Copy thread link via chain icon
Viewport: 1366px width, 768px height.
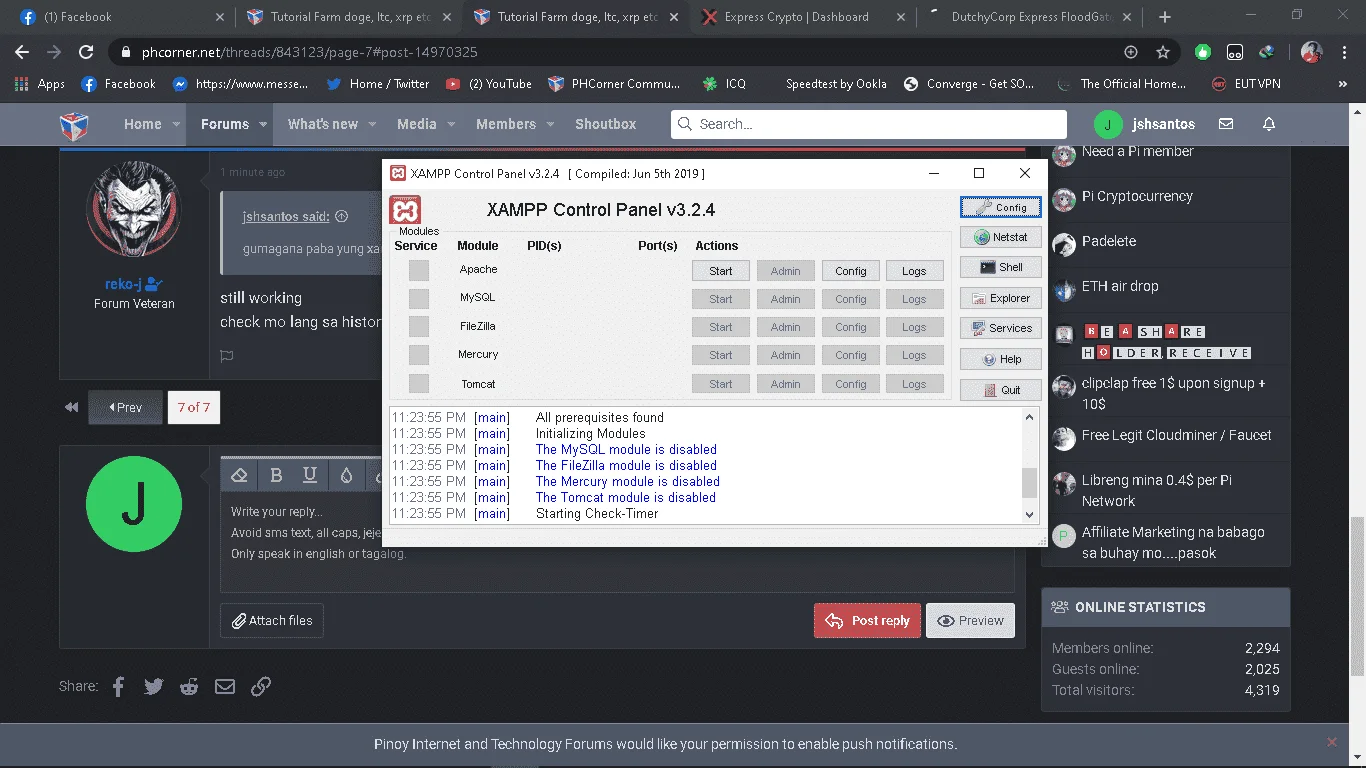[x=261, y=686]
